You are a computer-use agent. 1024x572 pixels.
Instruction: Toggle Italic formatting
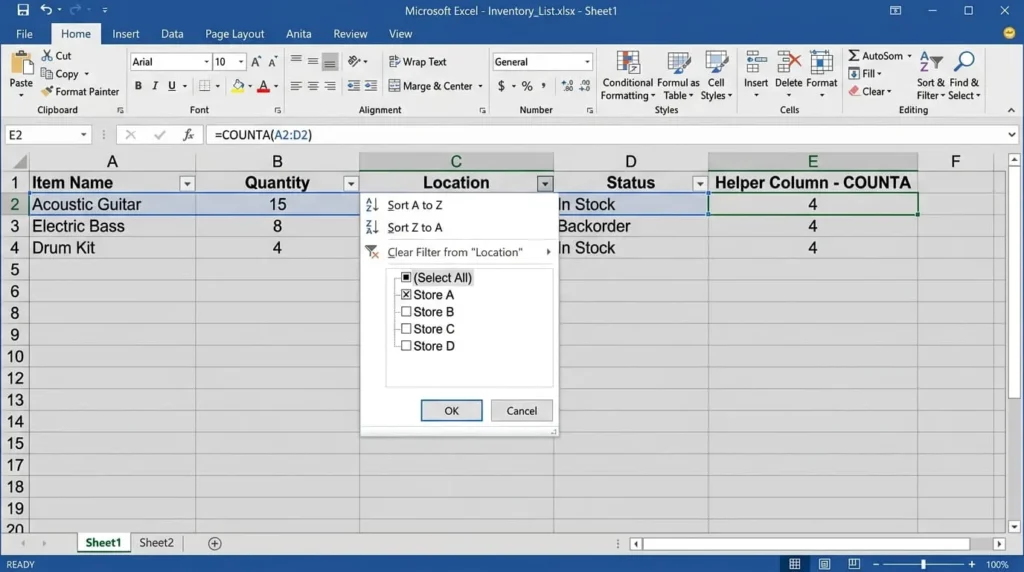pyautogui.click(x=155, y=86)
